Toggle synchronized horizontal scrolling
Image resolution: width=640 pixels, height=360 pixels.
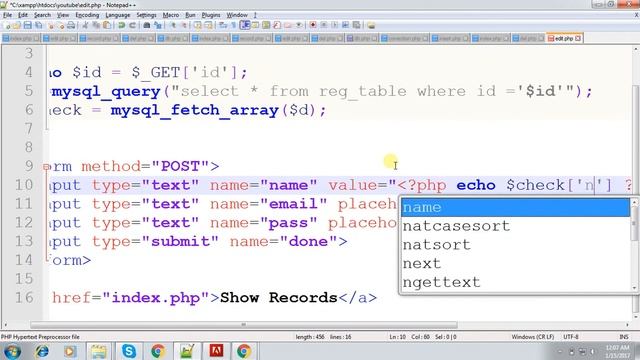pyautogui.click(x=208, y=25)
